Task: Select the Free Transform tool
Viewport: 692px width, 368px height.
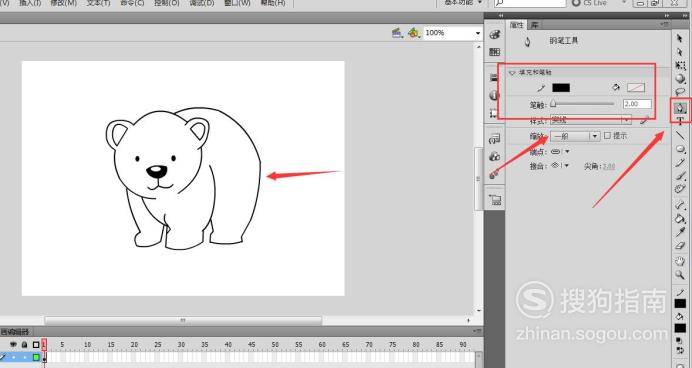Action: pyautogui.click(x=680, y=65)
